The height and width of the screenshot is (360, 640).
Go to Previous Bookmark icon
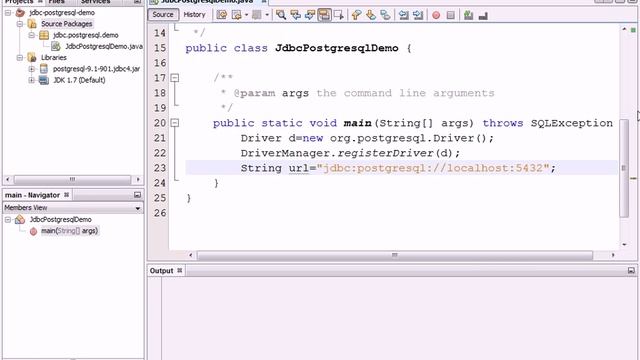[356, 15]
